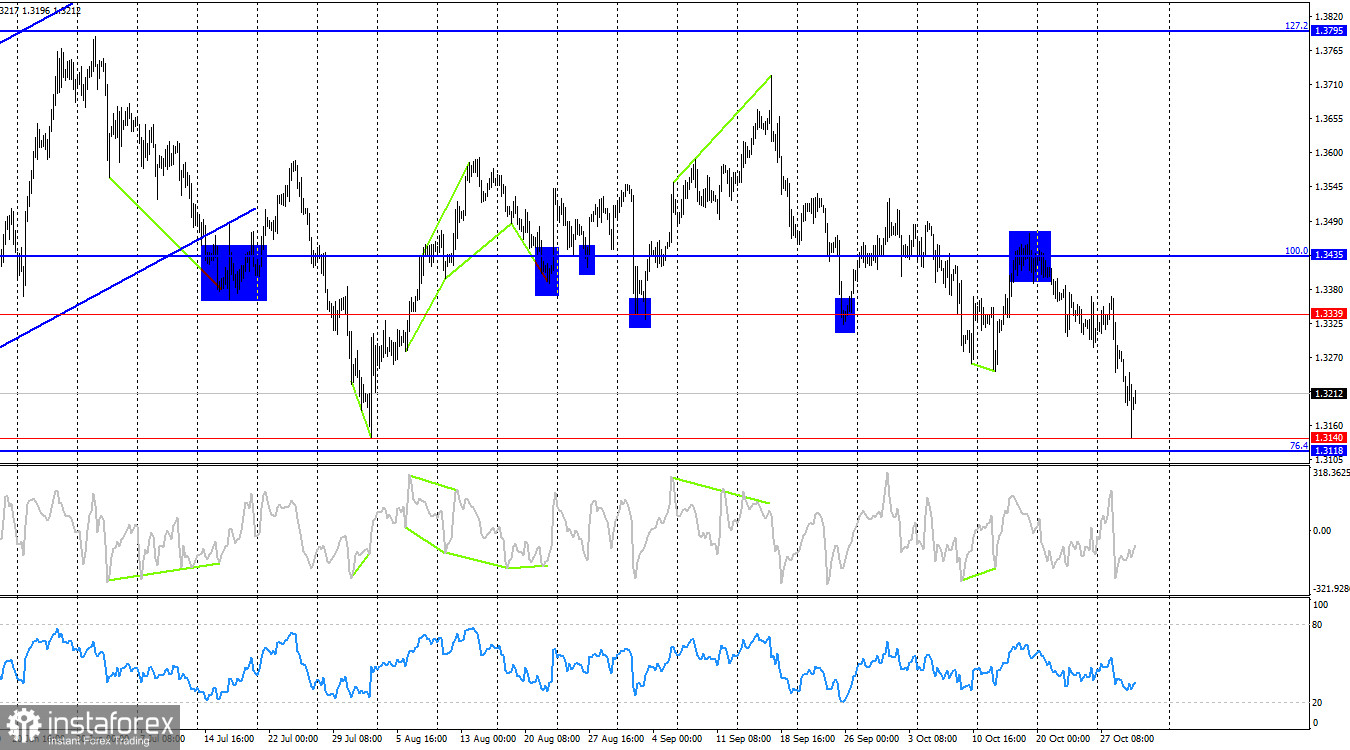Select the blue marker rectangle near 26 Sep
This screenshot has width=1350, height=750.
coord(844,316)
